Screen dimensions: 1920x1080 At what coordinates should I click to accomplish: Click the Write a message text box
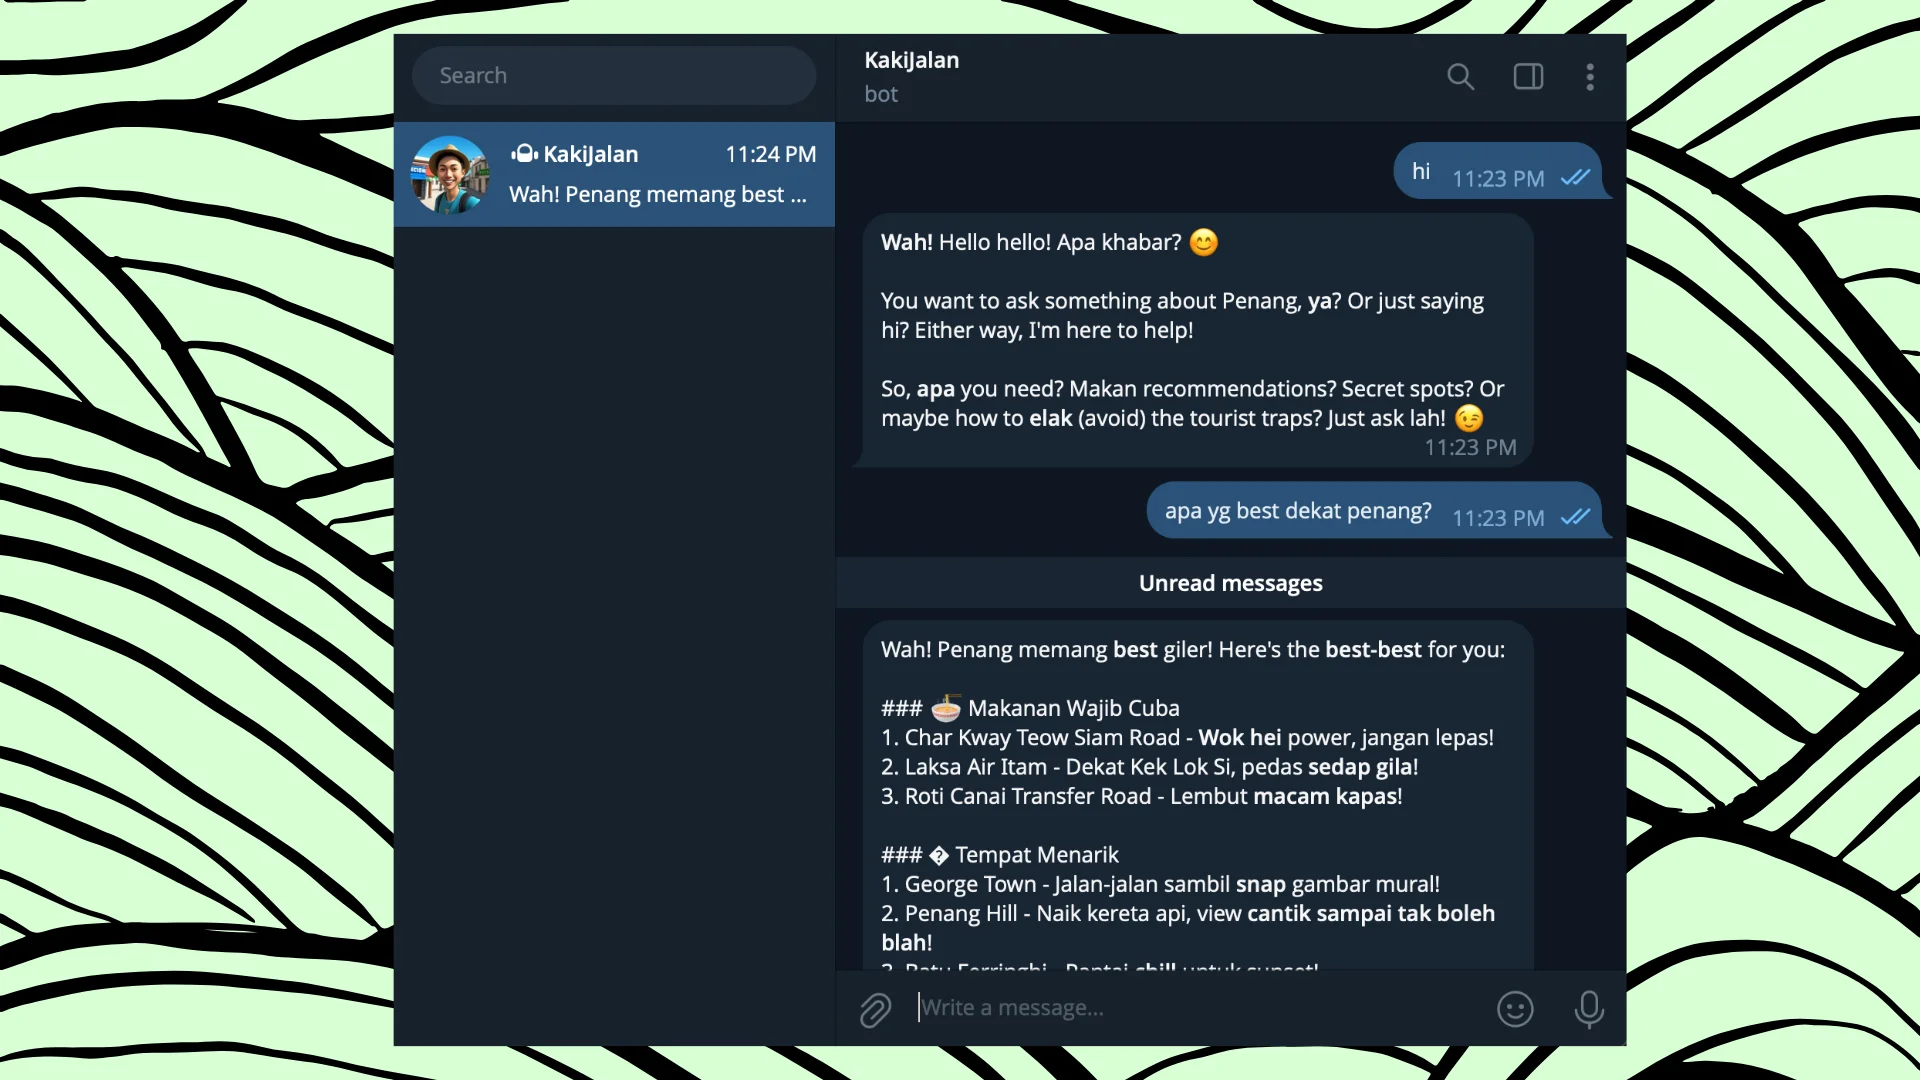pyautogui.click(x=1200, y=1008)
